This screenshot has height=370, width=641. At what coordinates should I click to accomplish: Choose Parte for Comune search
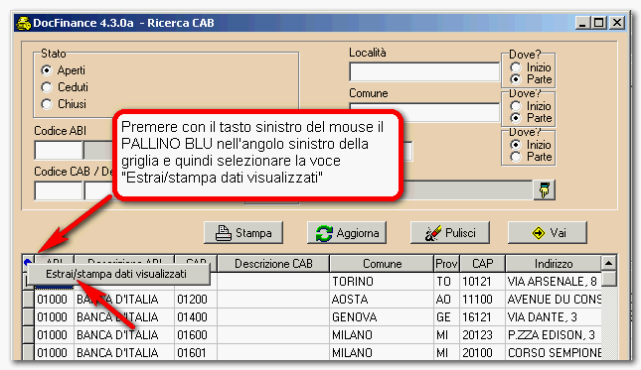pyautogui.click(x=516, y=118)
